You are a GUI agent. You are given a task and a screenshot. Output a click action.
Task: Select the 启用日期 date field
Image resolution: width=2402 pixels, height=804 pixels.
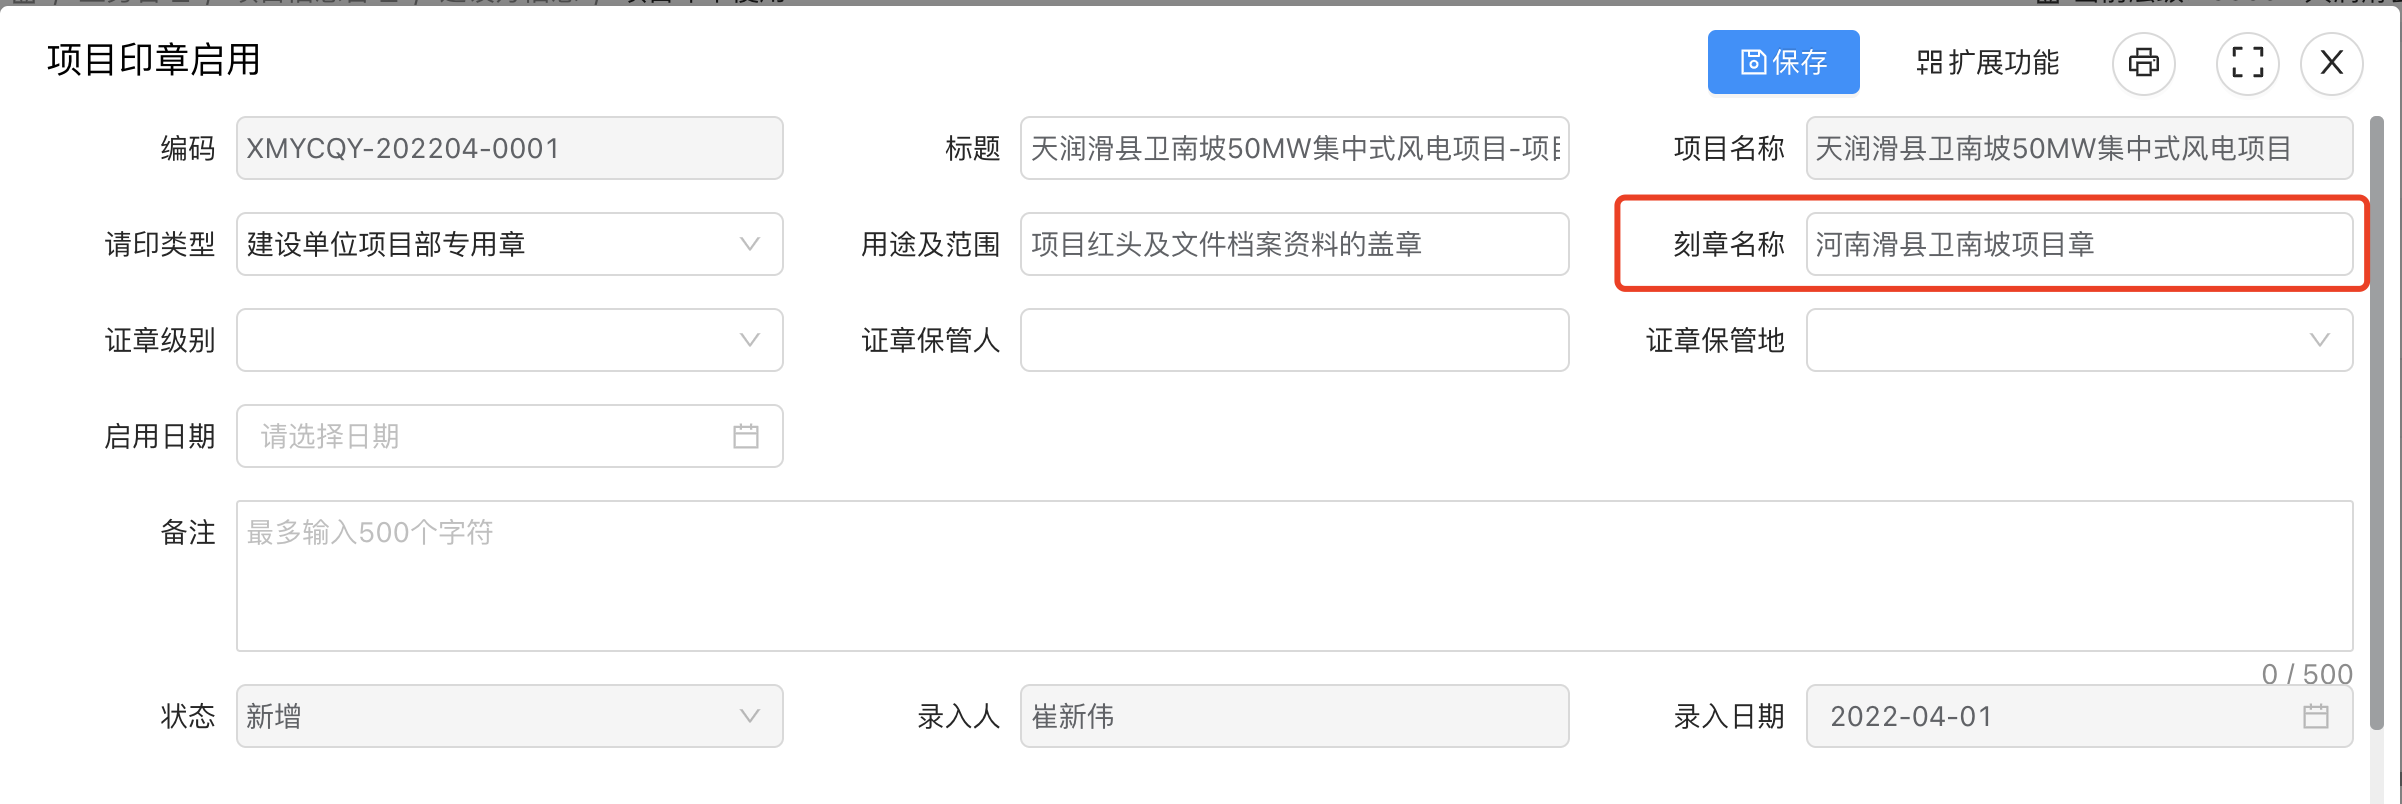point(509,436)
